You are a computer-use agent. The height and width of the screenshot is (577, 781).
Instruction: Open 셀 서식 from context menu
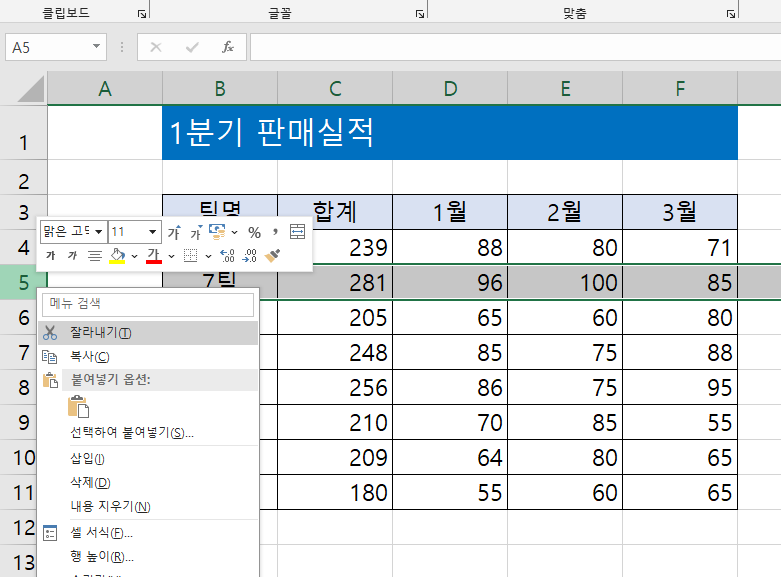coord(148,533)
